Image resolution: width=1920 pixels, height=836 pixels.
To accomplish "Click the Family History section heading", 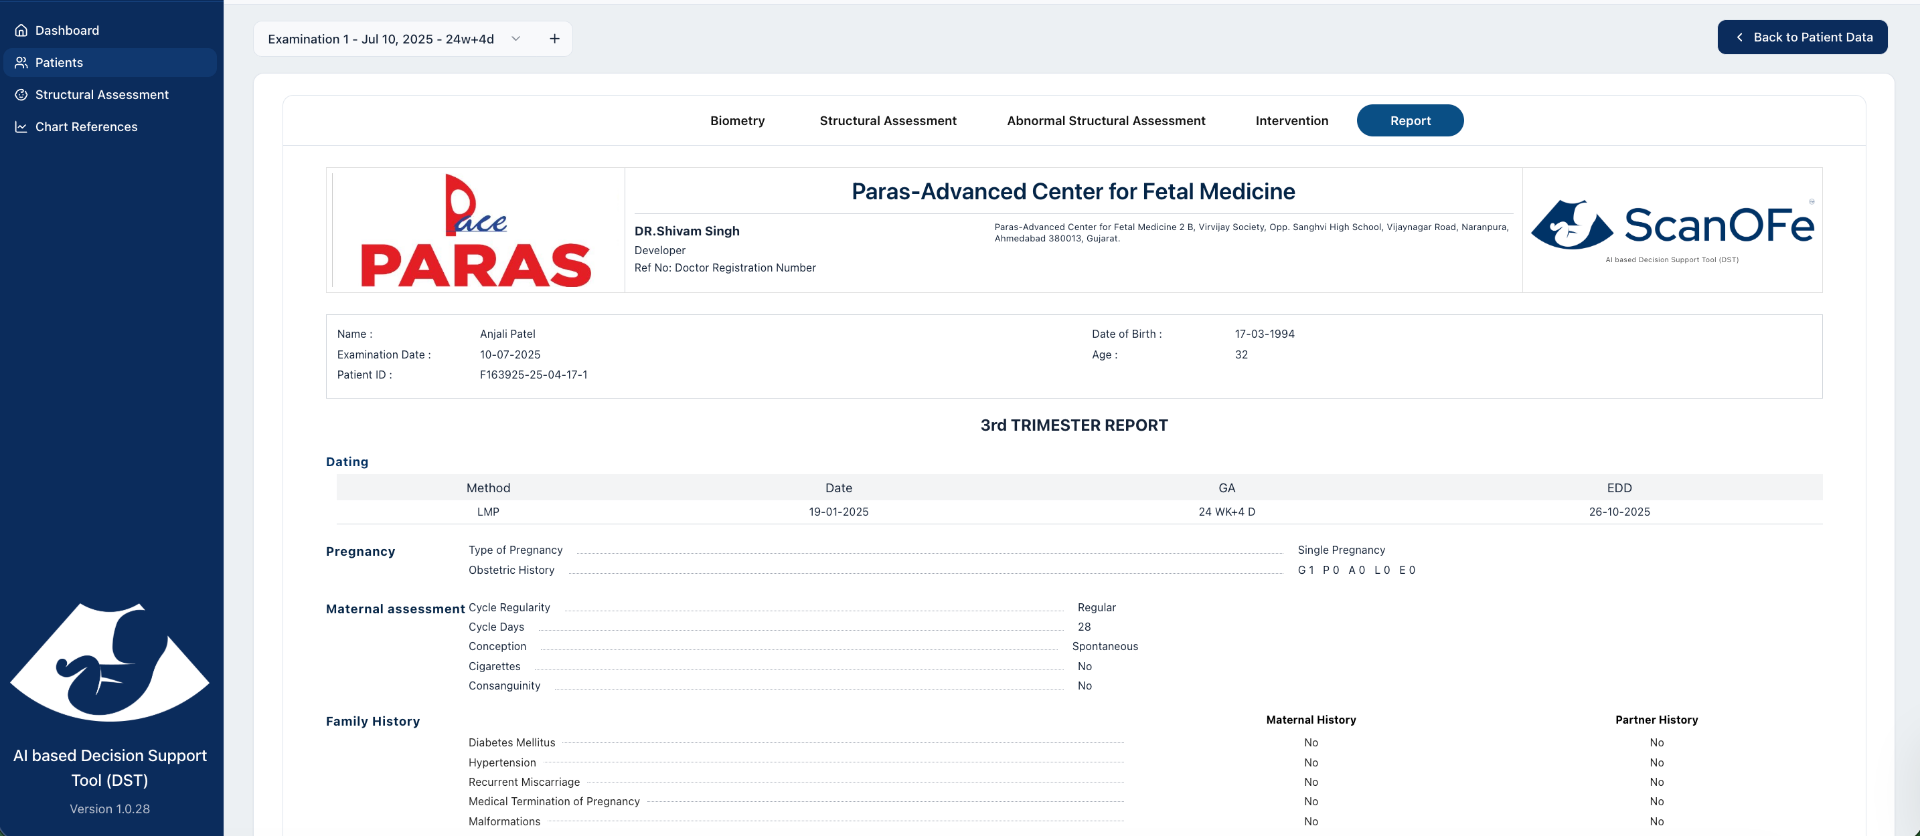I will coord(373,722).
